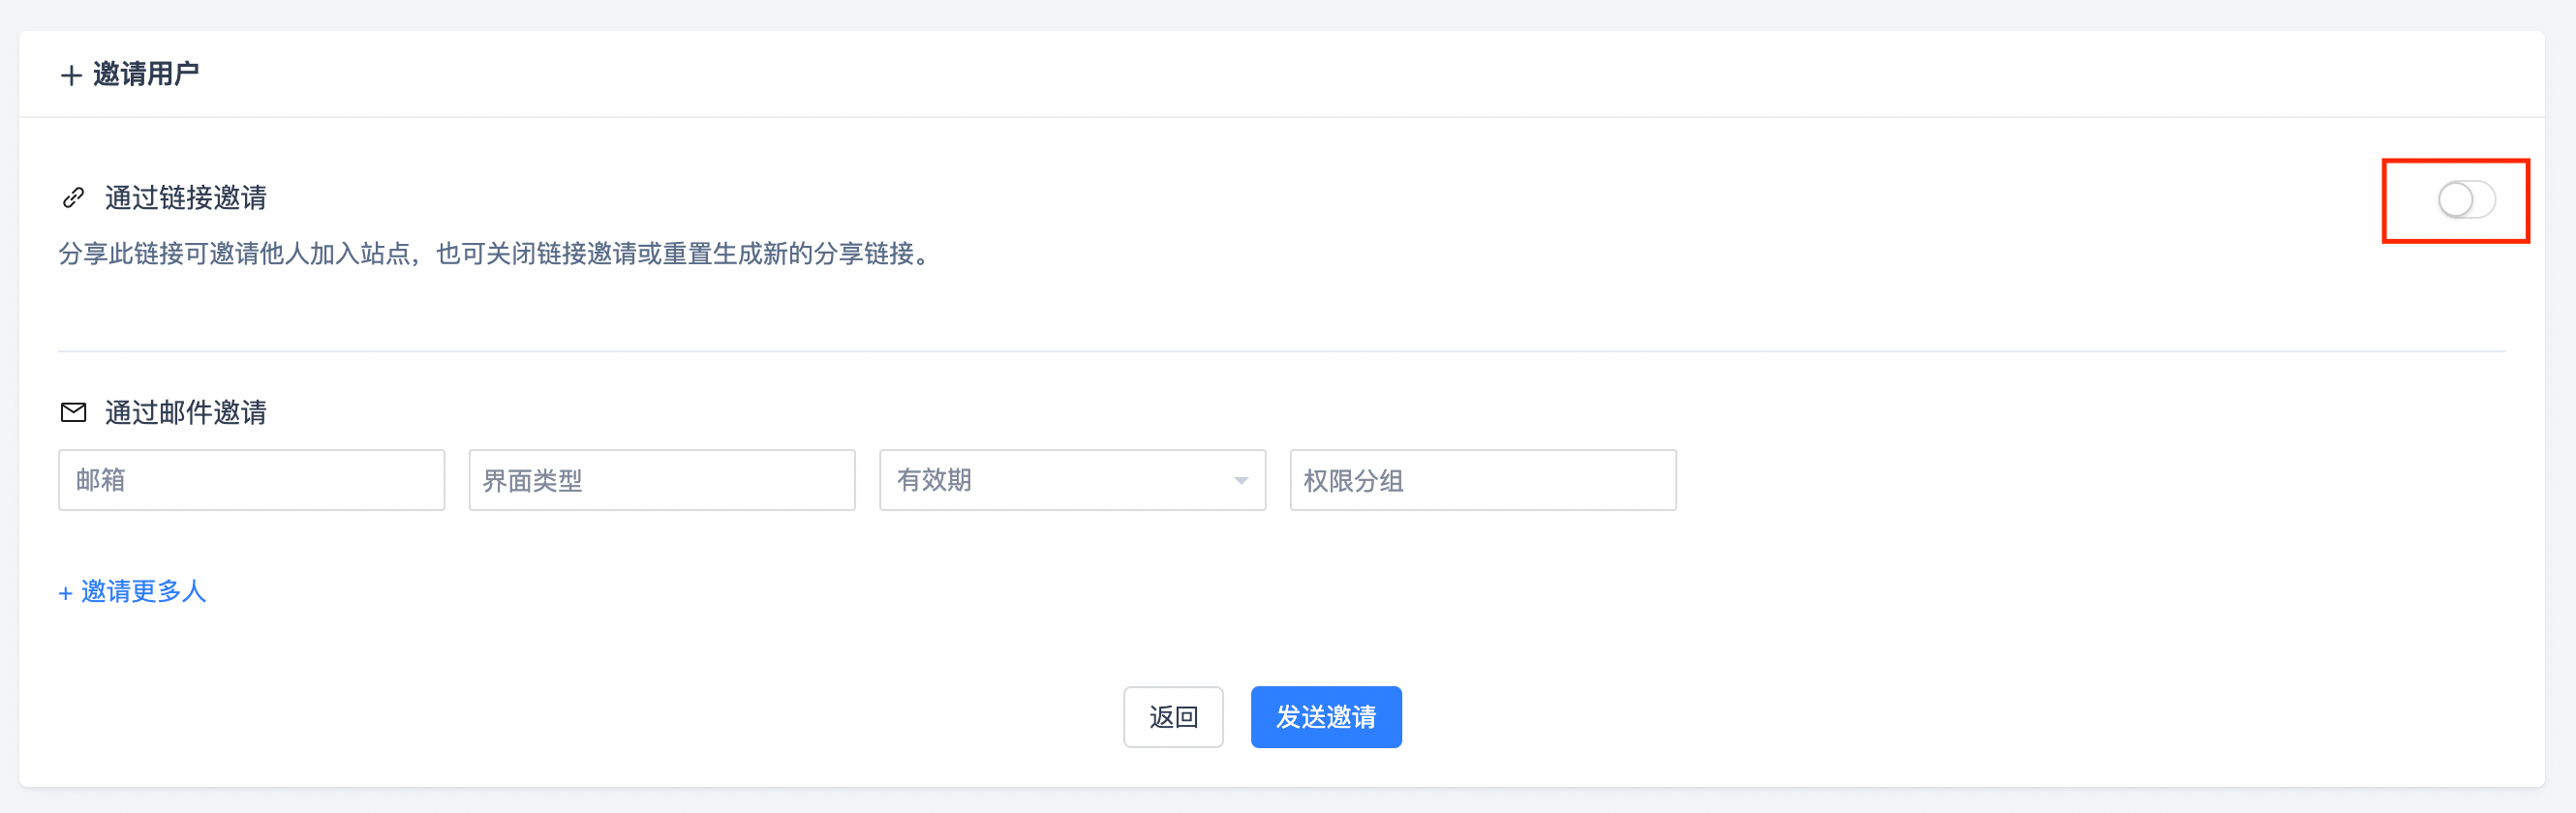Open the 有效期 dropdown
The height and width of the screenshot is (813, 2576).
[1071, 480]
